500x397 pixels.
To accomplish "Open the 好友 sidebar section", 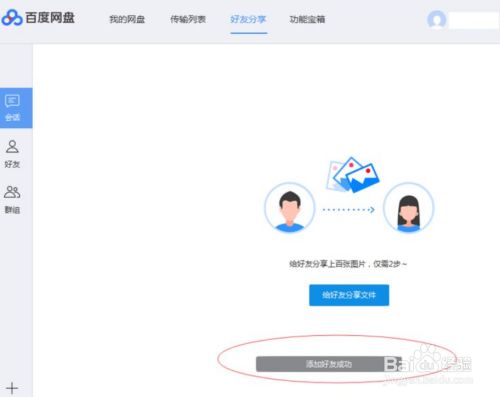I will [12, 154].
